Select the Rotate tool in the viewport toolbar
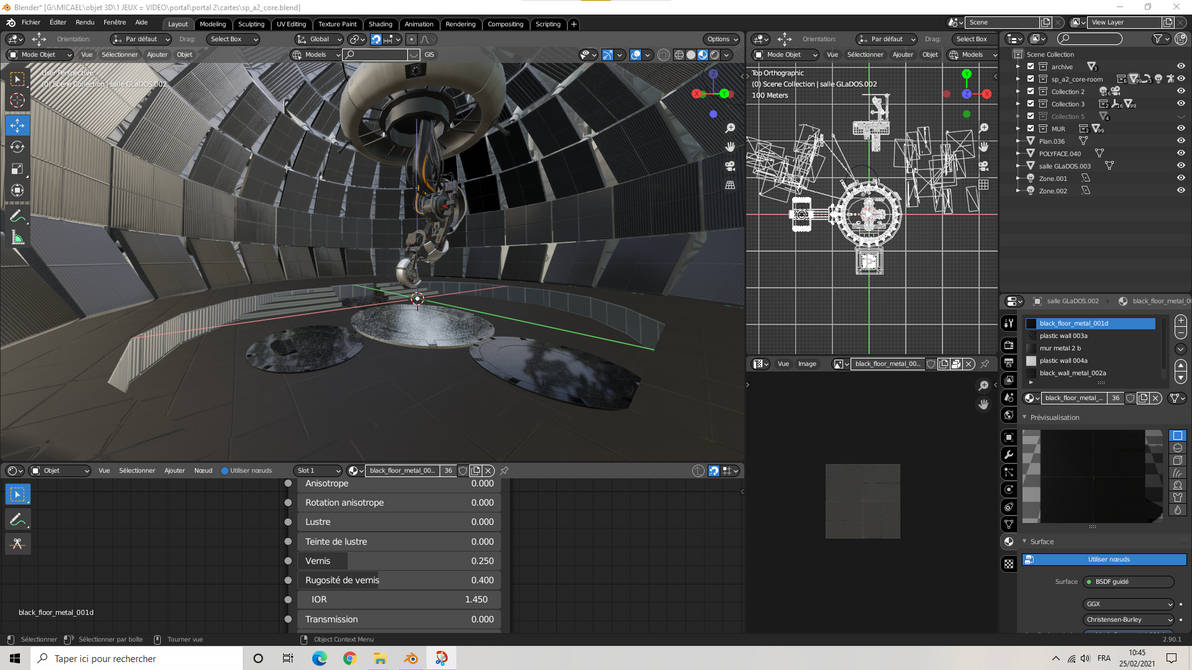Screen dimensions: 1192x670 coord(17,147)
